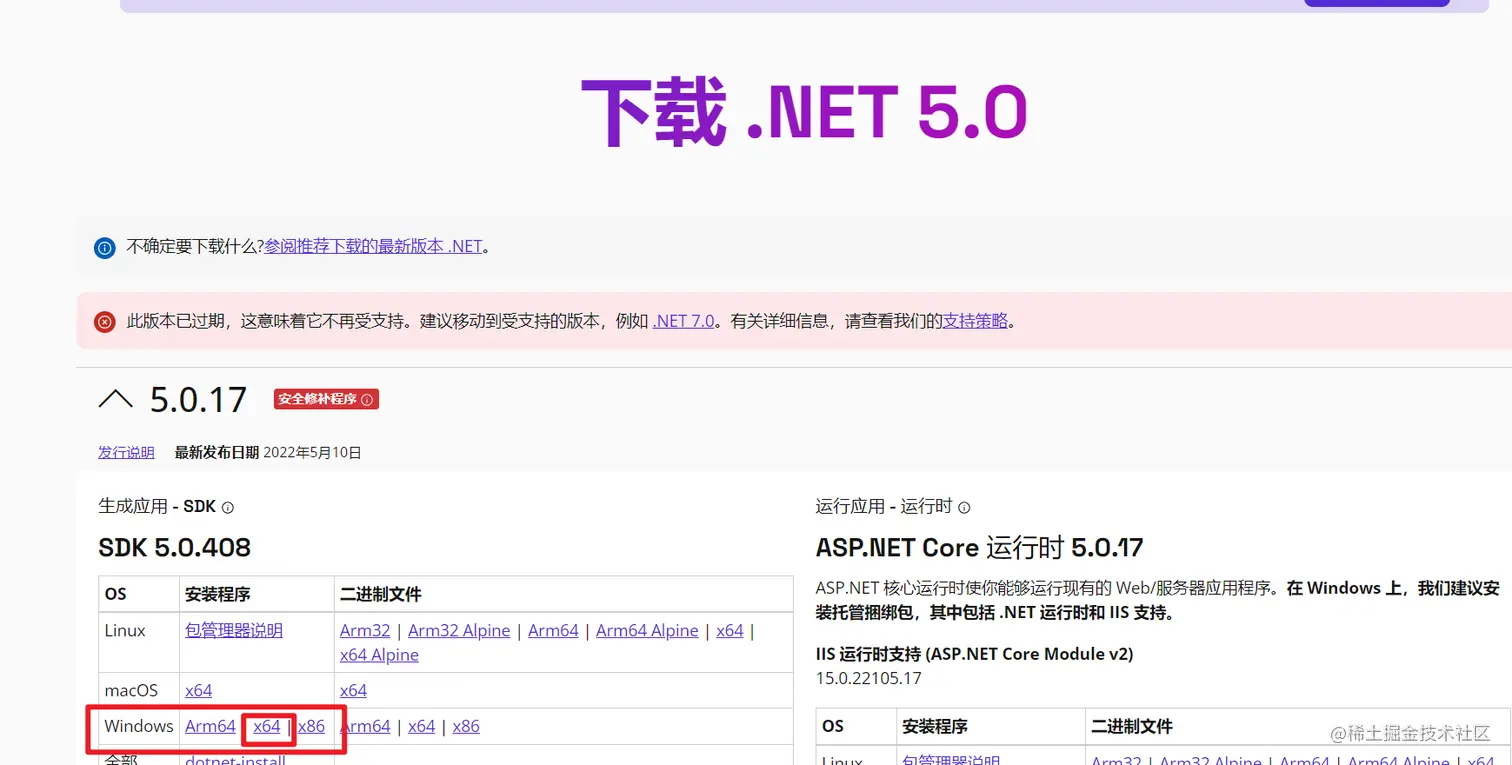Image resolution: width=1512 pixels, height=765 pixels.
Task: Open the 支持策略 link
Action: tap(975, 321)
